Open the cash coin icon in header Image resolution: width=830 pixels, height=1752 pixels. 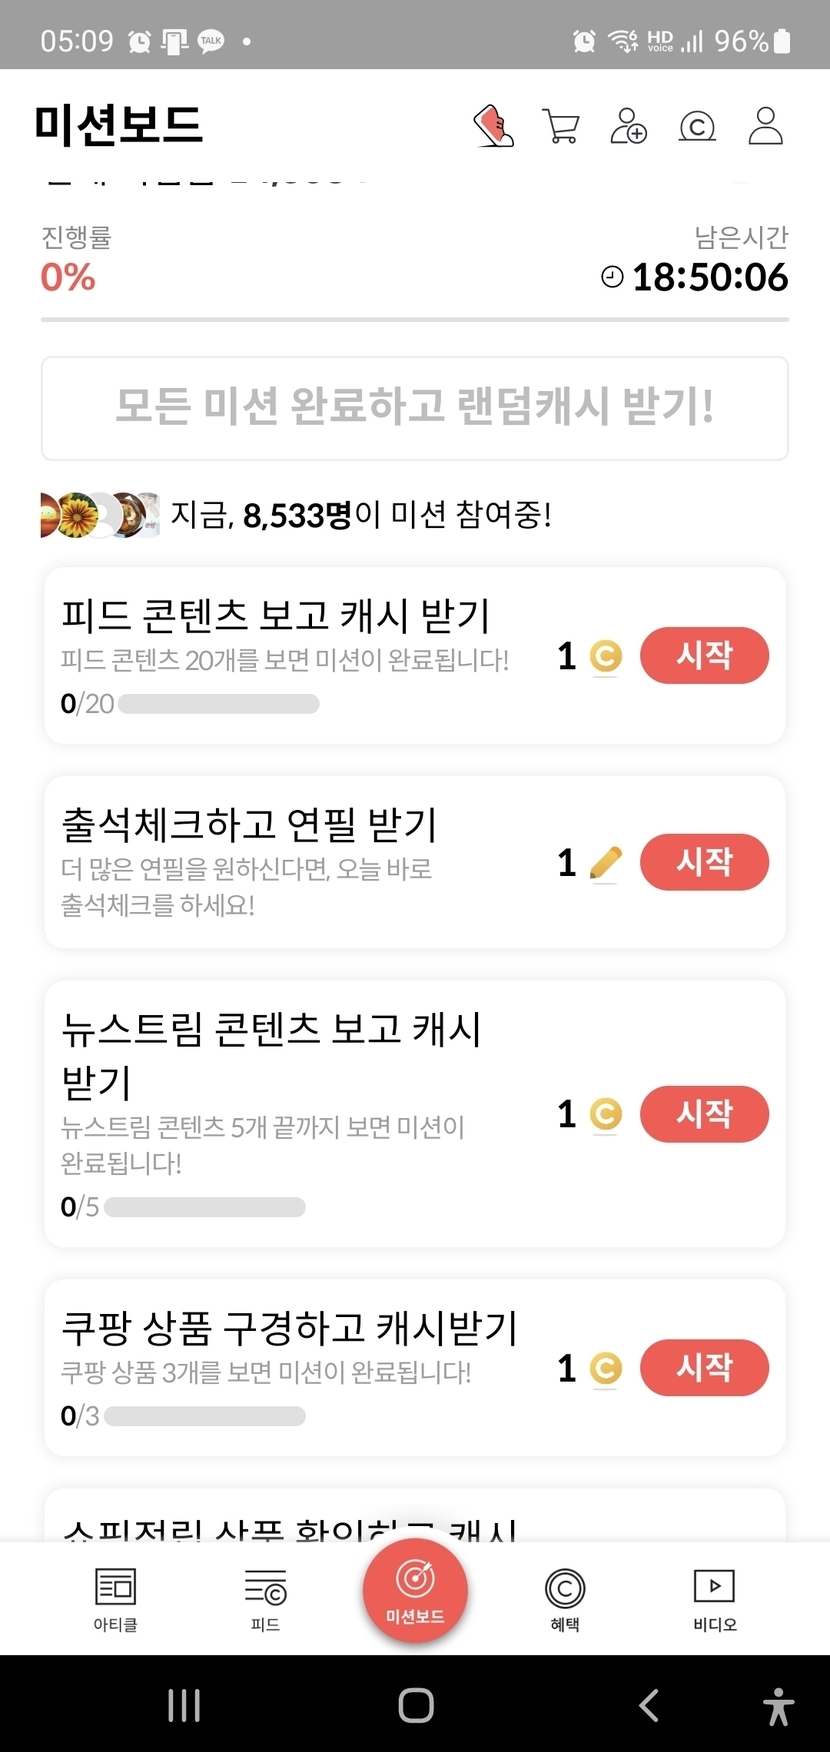tap(697, 127)
